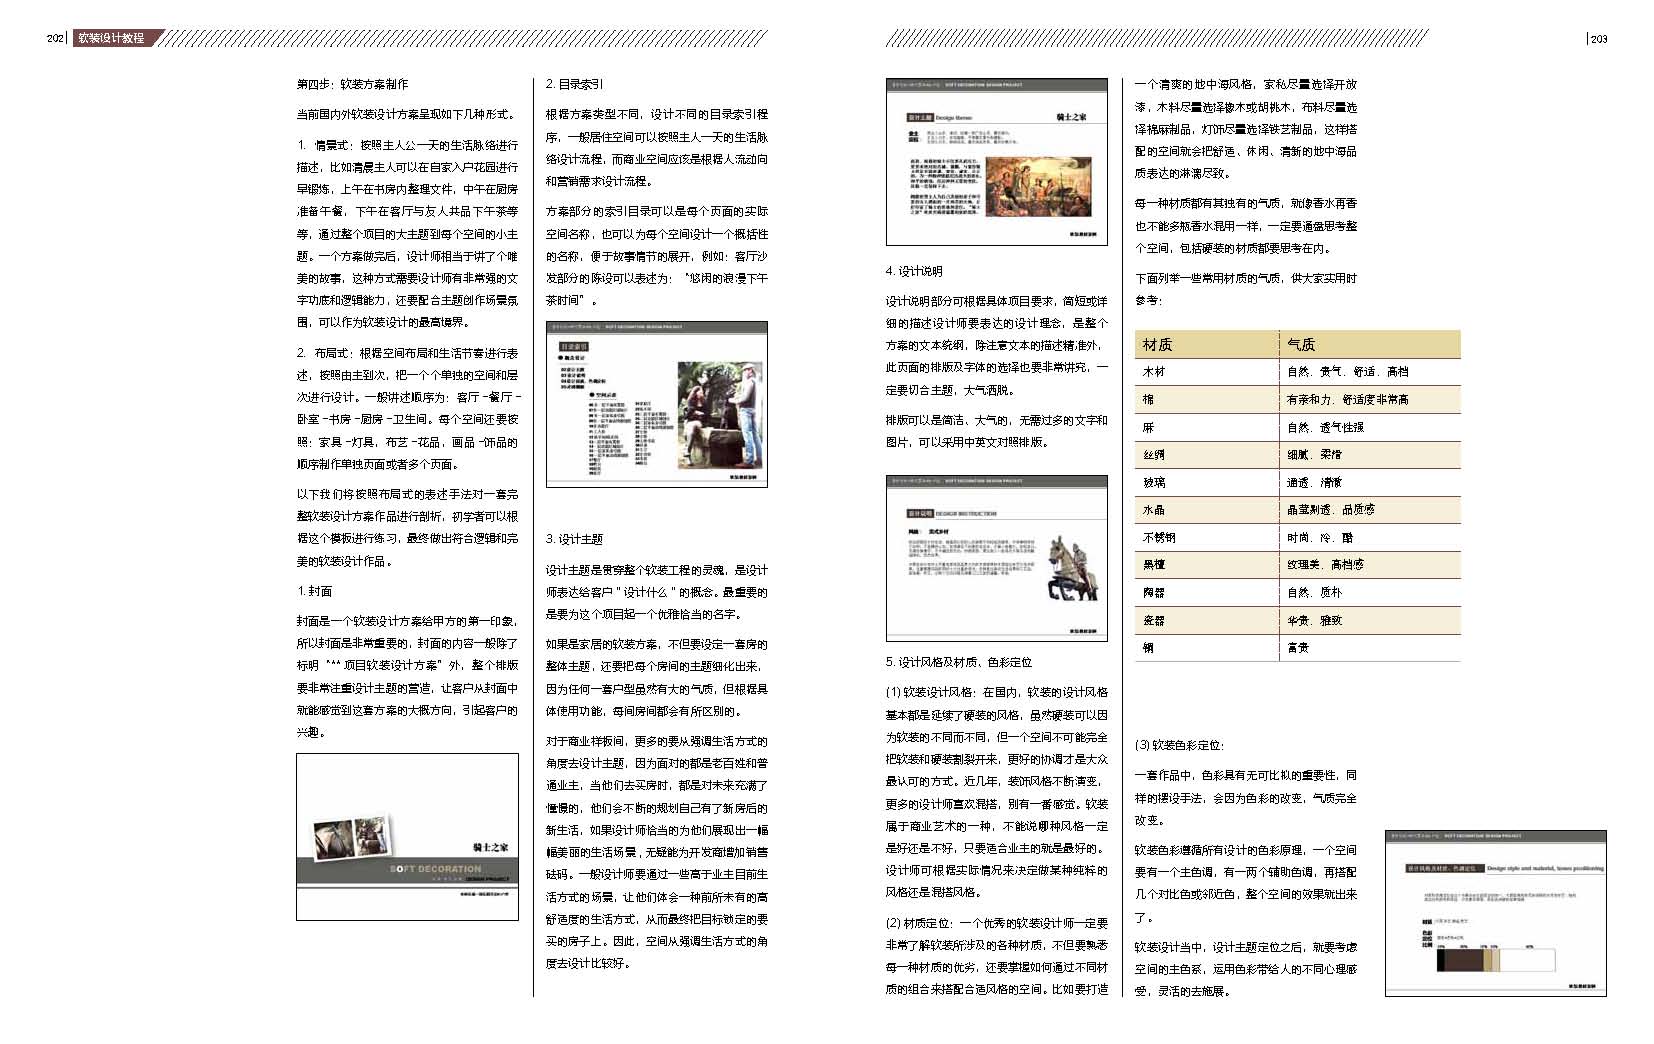1654x1044 pixels.
Task: Click the (3) 软装色彩定位 subheading
Action: 1179,745
